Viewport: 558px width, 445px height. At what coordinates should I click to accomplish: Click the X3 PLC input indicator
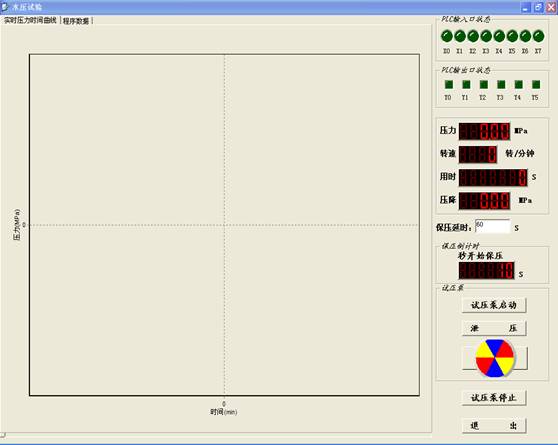coord(486,36)
